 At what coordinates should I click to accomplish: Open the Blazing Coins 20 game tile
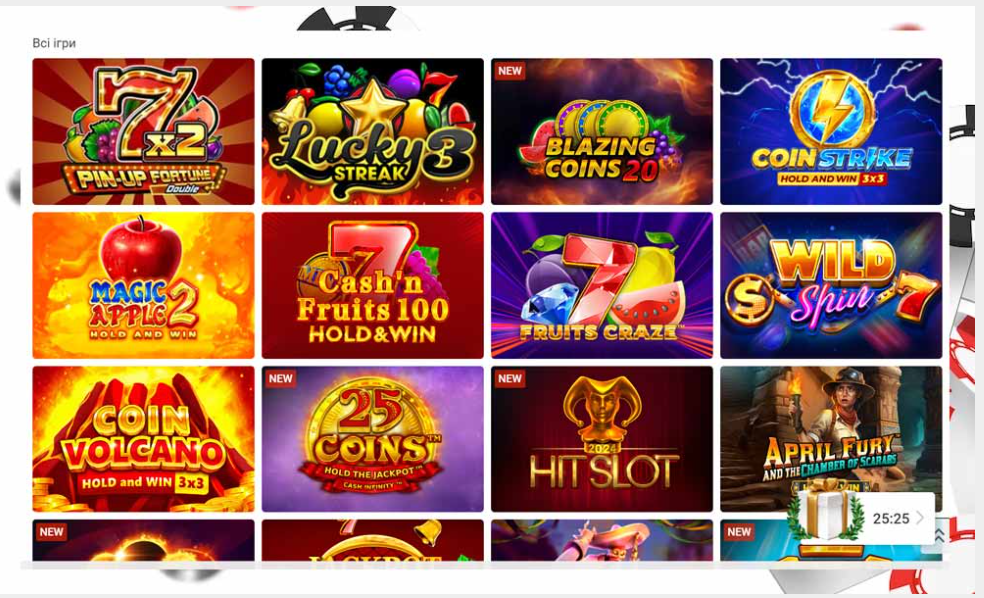click(x=602, y=132)
